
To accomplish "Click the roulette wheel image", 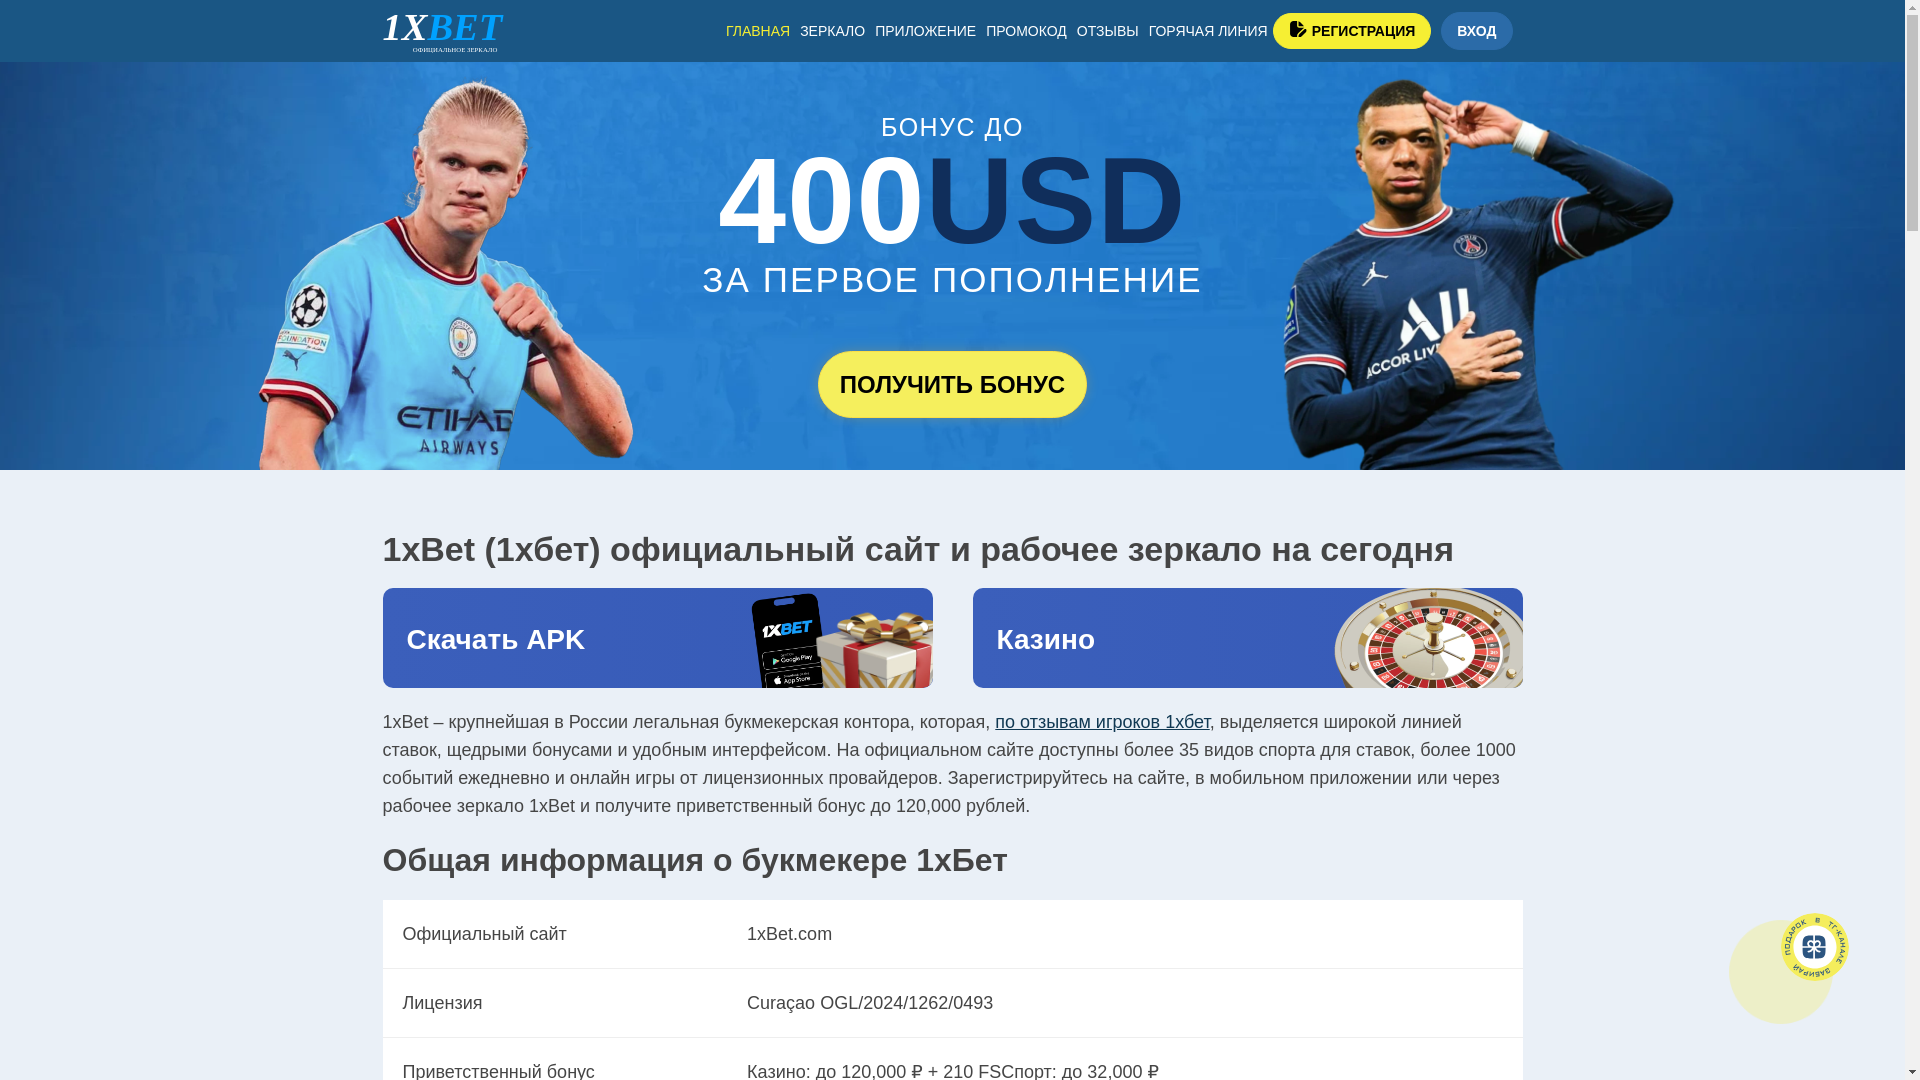I will pos(1428,638).
